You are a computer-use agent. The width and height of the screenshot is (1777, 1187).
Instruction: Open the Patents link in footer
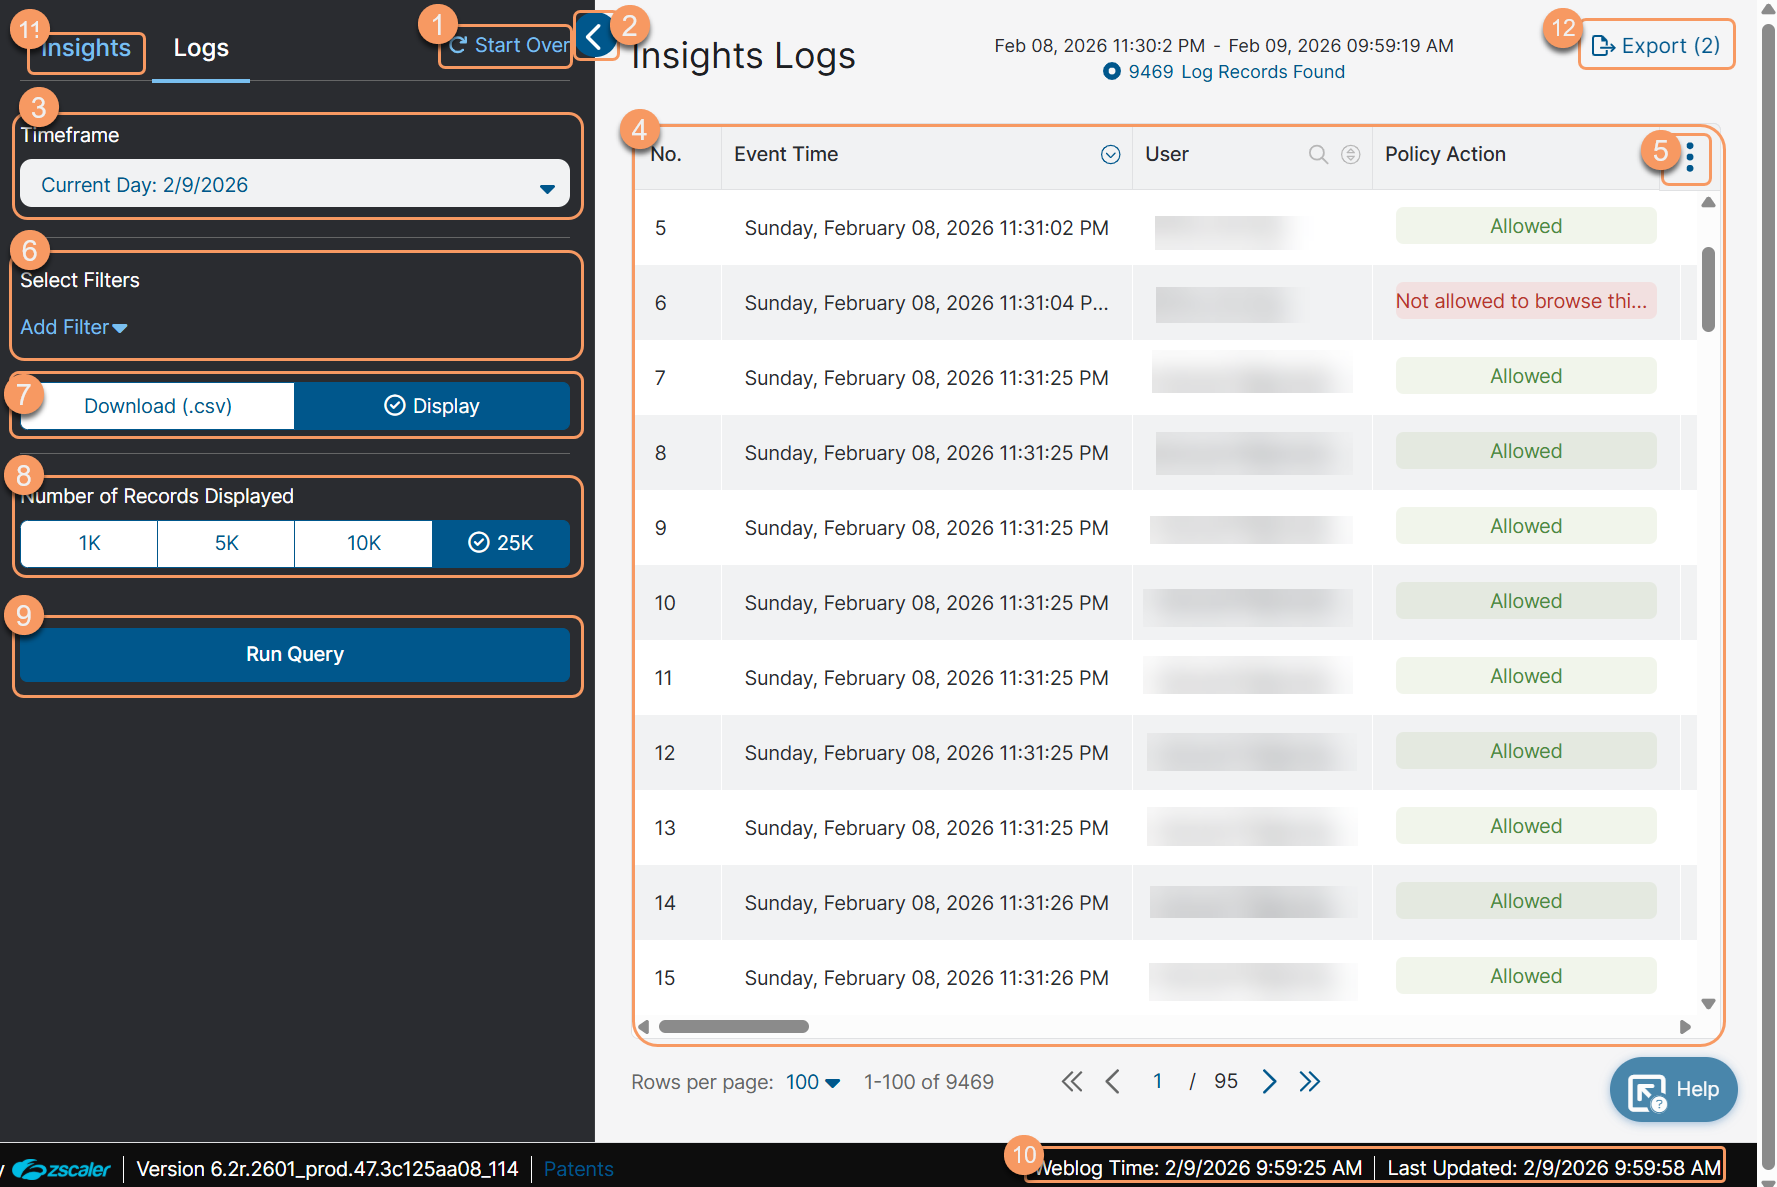[578, 1169]
